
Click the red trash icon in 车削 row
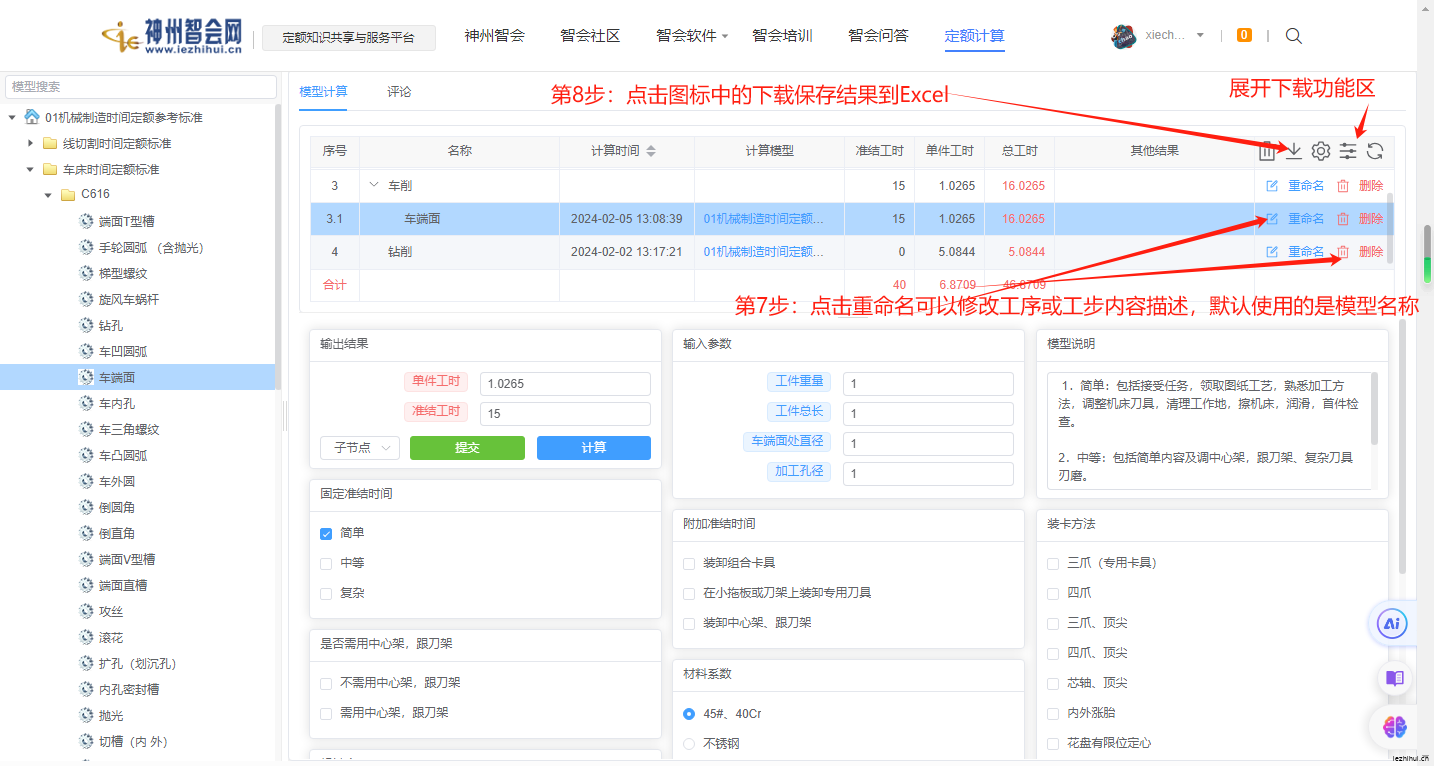[1343, 186]
